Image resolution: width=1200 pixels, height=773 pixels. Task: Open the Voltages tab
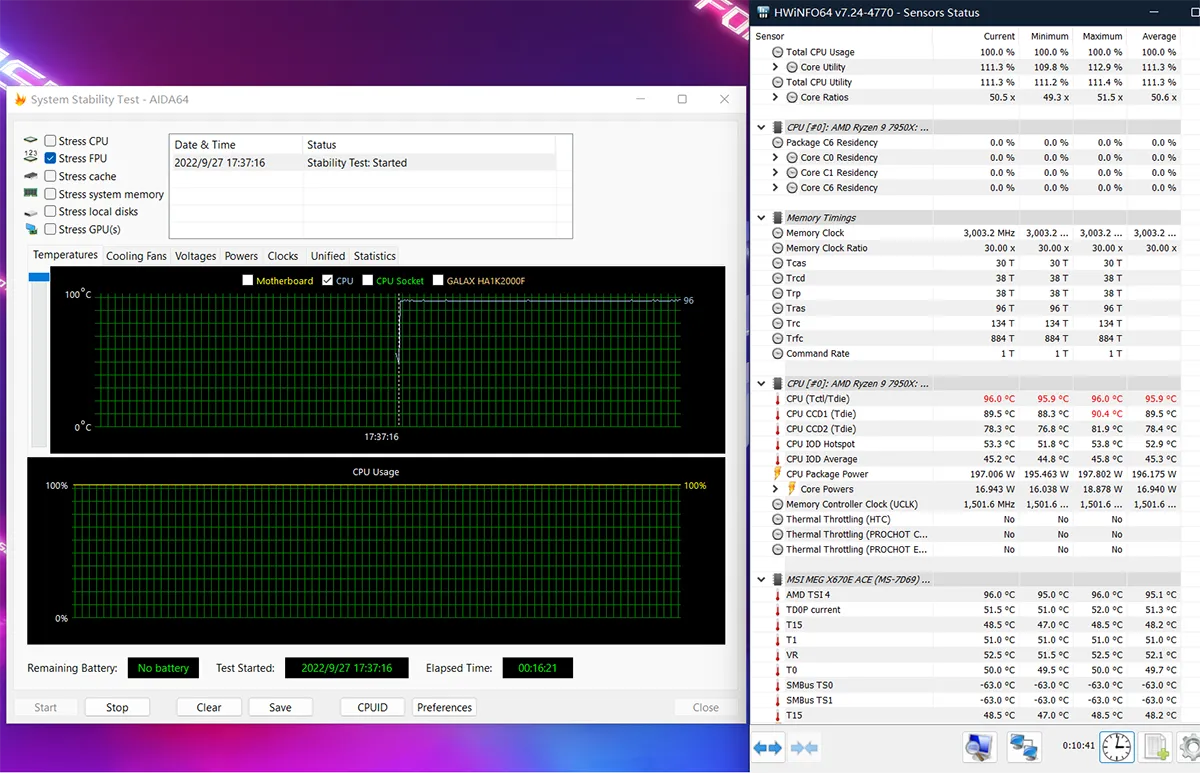pyautogui.click(x=195, y=256)
